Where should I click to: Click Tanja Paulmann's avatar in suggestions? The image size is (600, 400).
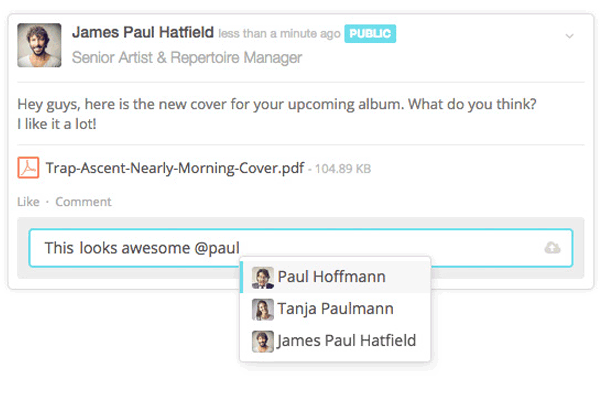click(263, 309)
